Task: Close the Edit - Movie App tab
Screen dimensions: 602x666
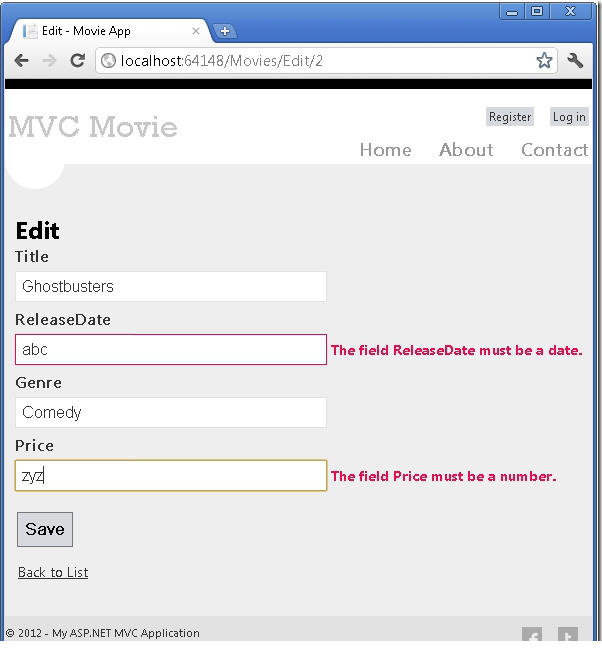Action: tap(196, 31)
